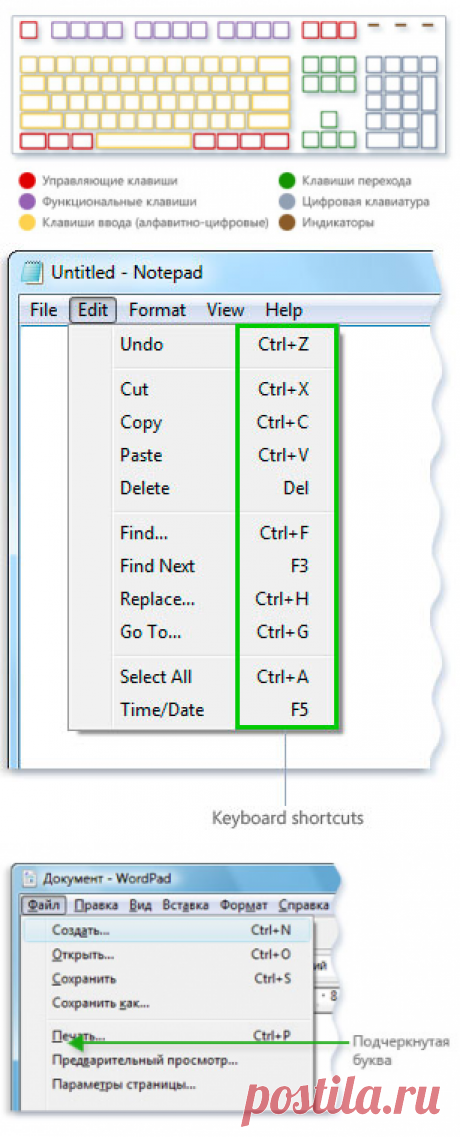Viewport: 460px width, 1137px height.
Task: Click the purple functional keys legend dot
Action: (27, 202)
